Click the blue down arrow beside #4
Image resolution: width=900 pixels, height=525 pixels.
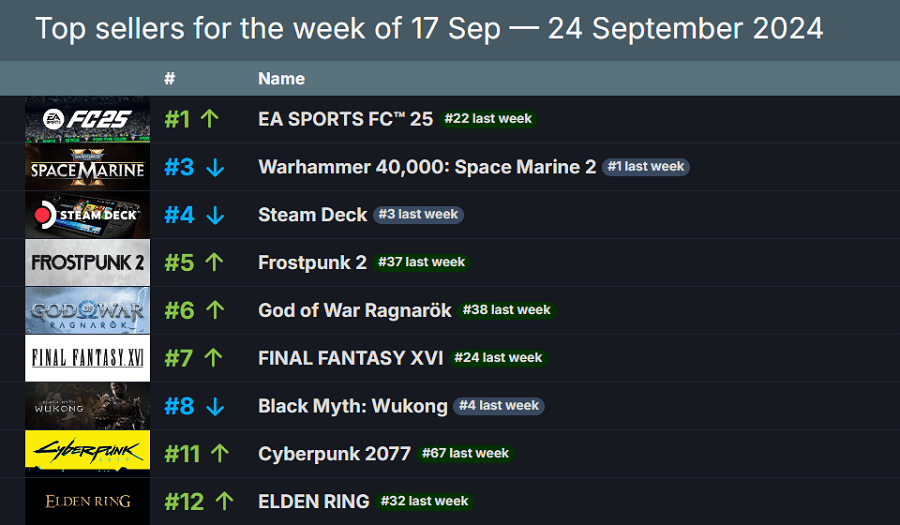click(215, 215)
